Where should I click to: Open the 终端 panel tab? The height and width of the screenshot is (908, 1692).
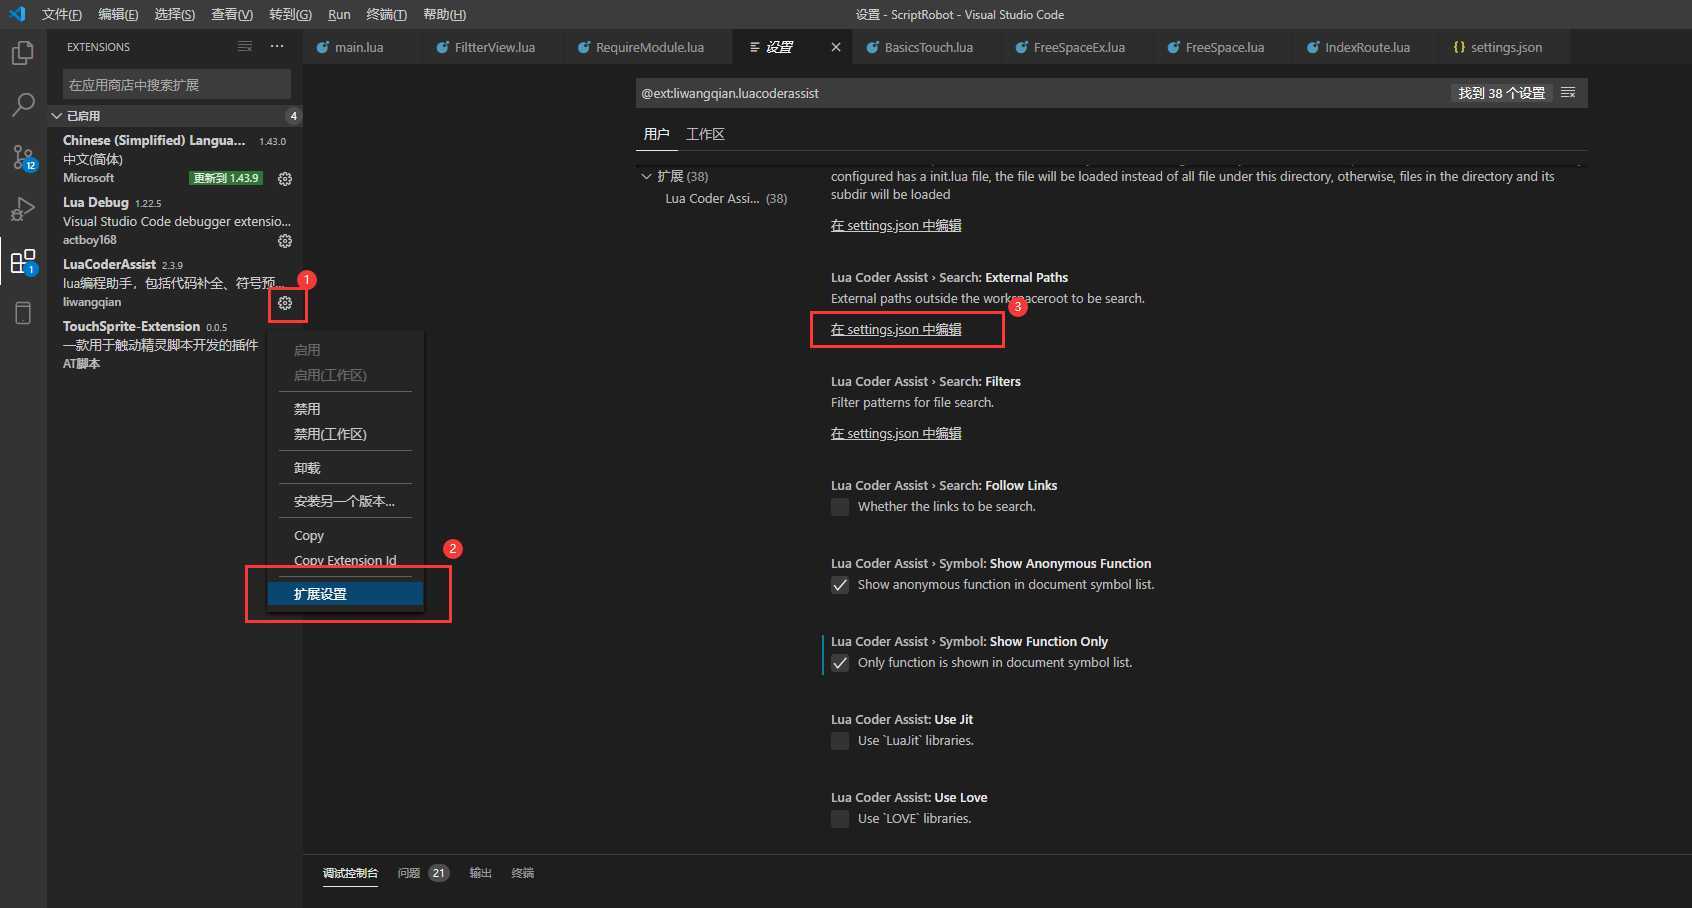(x=523, y=873)
